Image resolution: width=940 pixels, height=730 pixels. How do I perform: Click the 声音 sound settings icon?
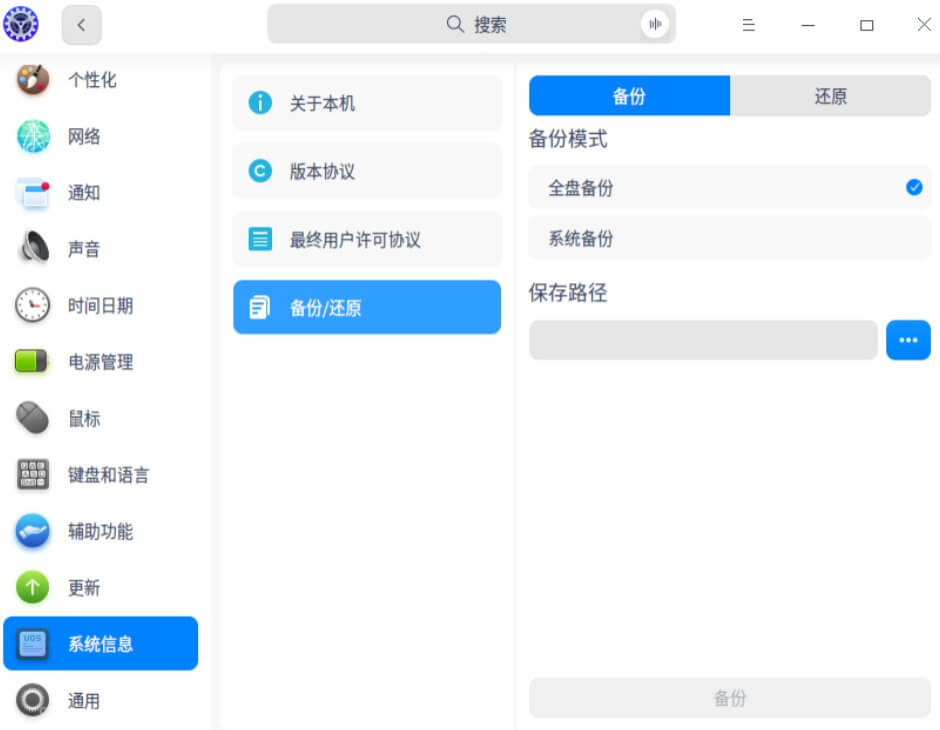(83, 248)
